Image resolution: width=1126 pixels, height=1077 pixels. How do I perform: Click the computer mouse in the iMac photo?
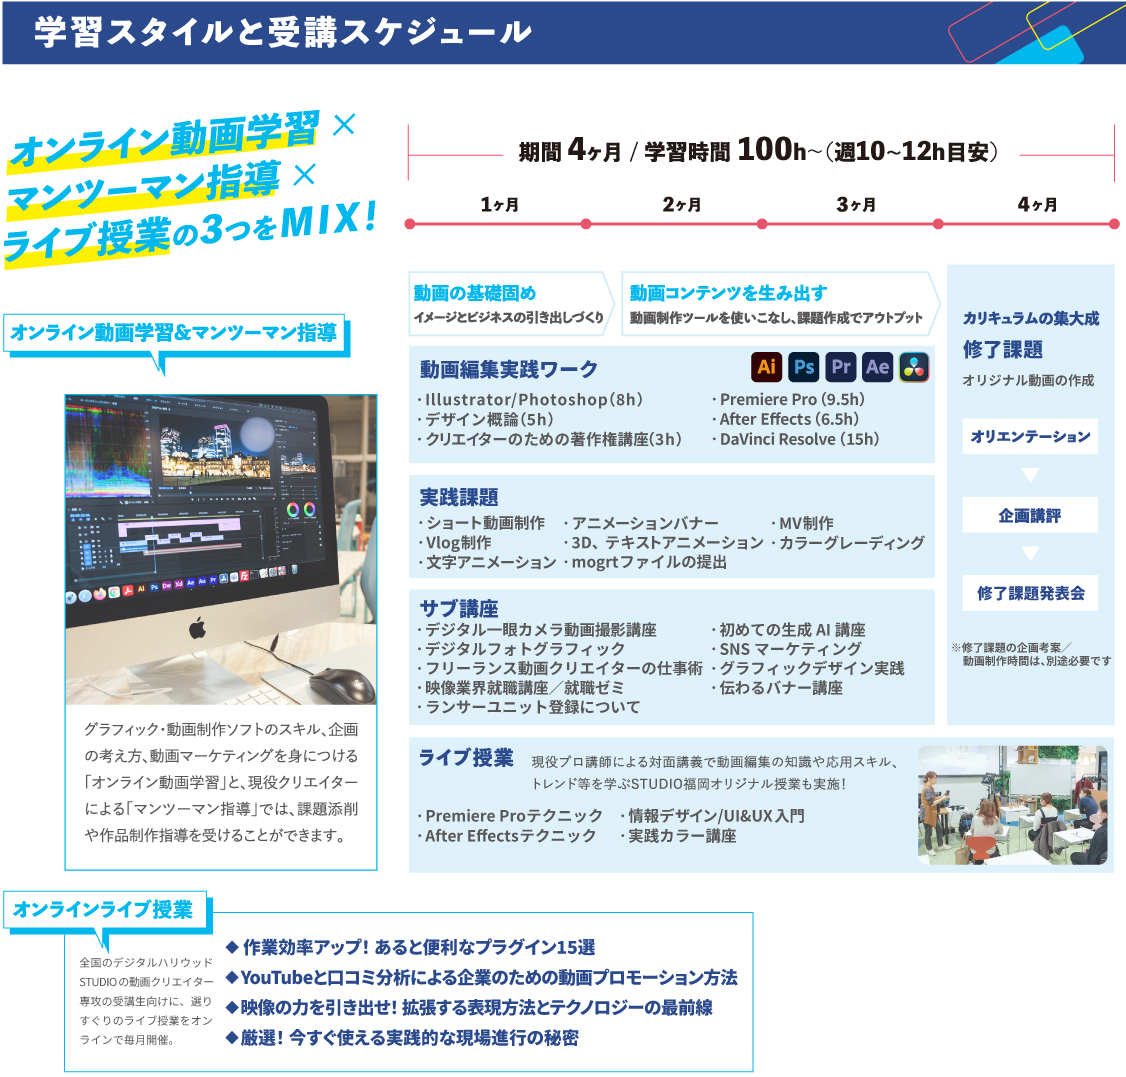click(x=341, y=684)
